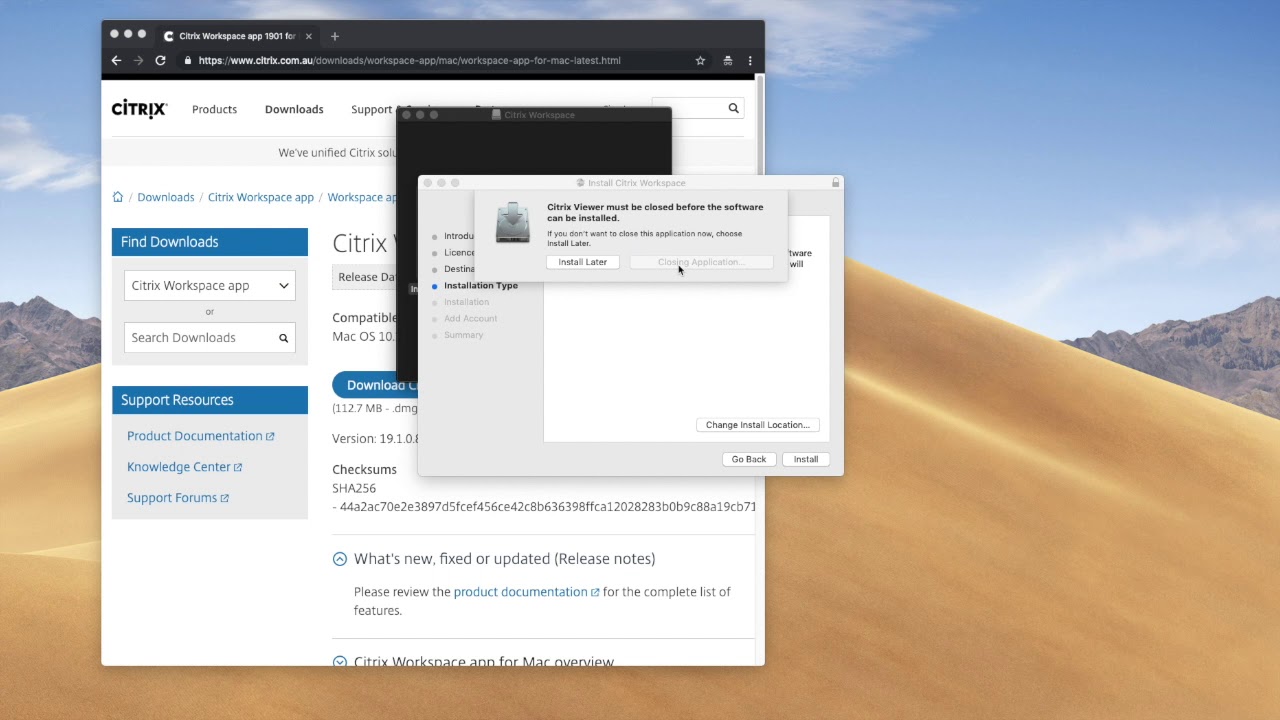
Task: Click the incognito profile icon
Action: [x=727, y=60]
